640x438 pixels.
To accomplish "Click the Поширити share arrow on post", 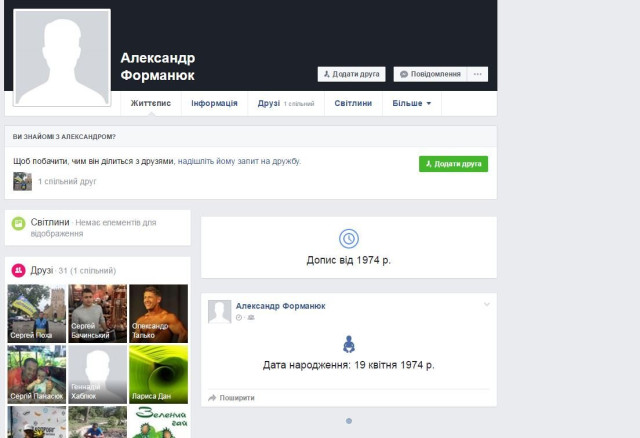I will [x=212, y=398].
